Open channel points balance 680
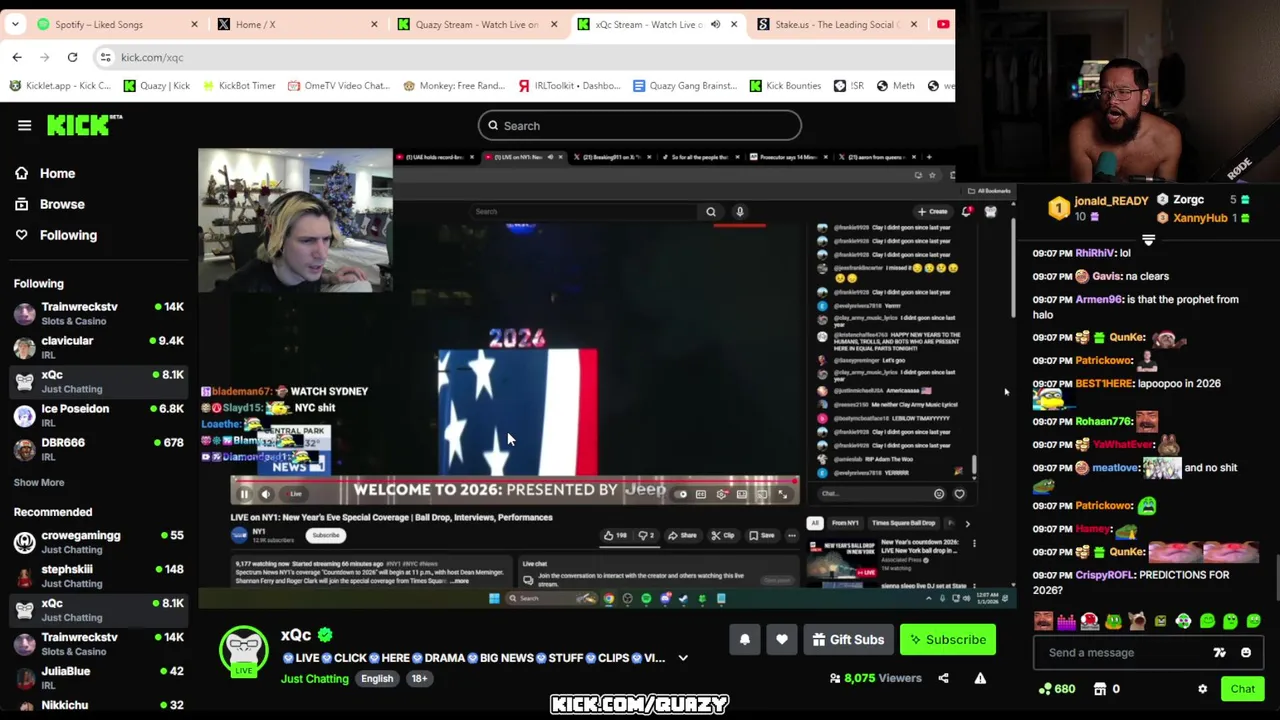1280x720 pixels. tap(1057, 689)
